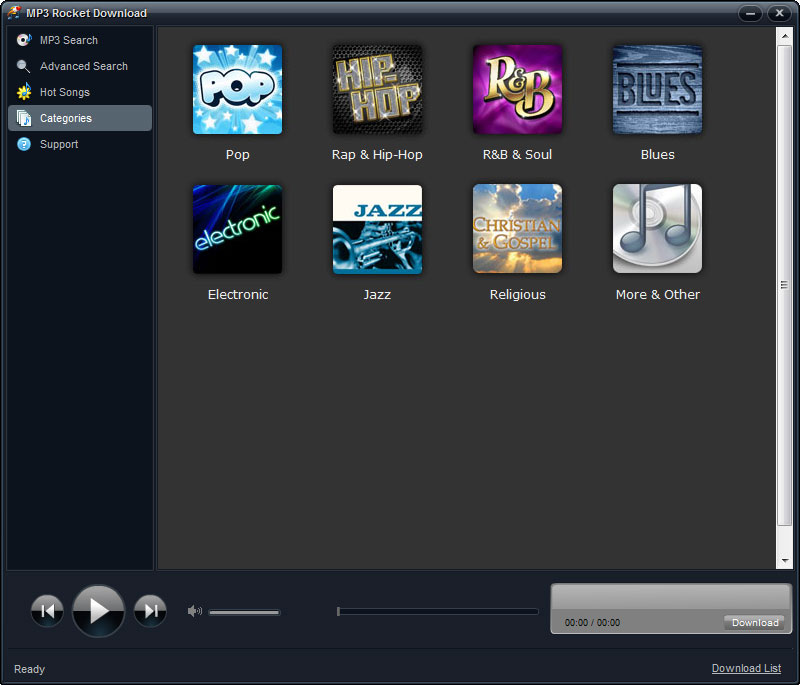Screen dimensions: 800x685
Task: Click the MP3 Search disc icon
Action: click(x=23, y=40)
